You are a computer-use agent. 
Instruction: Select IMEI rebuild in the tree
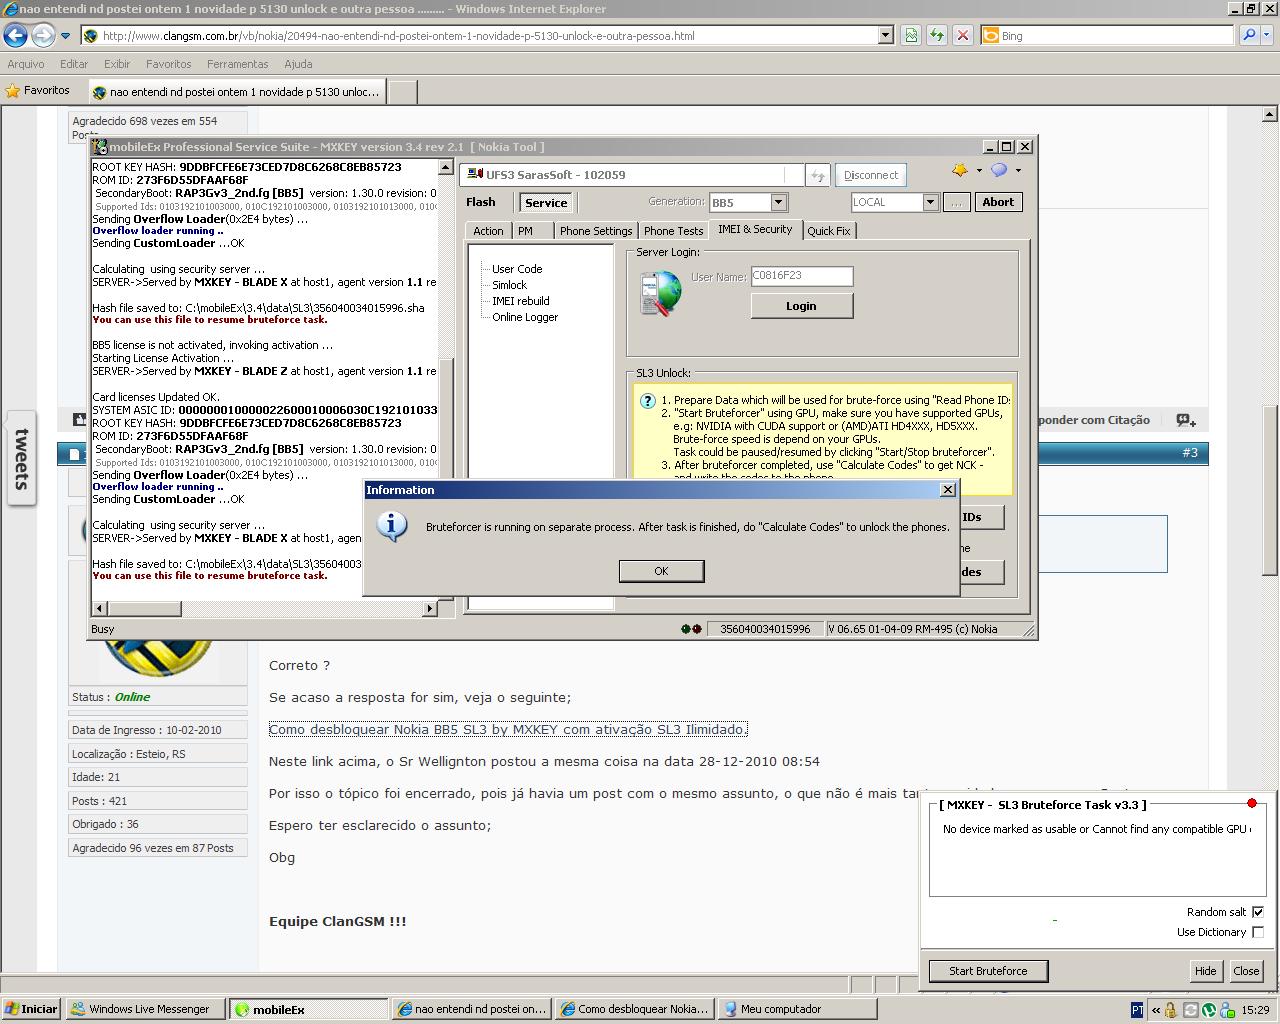click(x=520, y=301)
